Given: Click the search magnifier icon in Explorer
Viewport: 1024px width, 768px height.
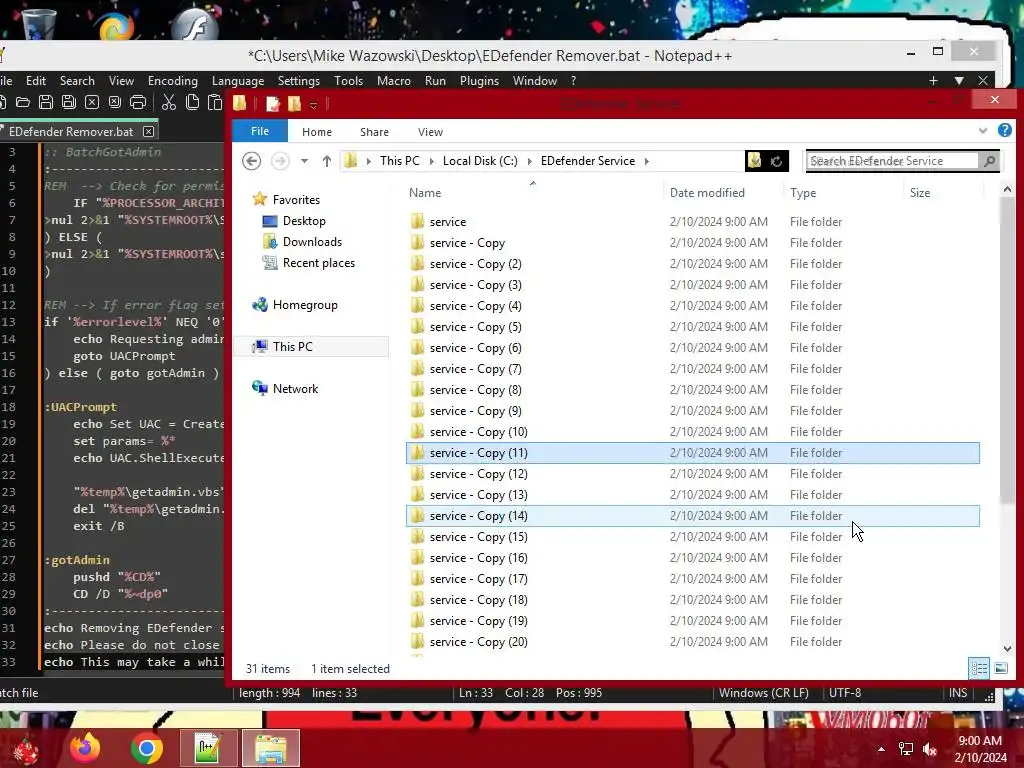Looking at the screenshot, I should pyautogui.click(x=989, y=161).
